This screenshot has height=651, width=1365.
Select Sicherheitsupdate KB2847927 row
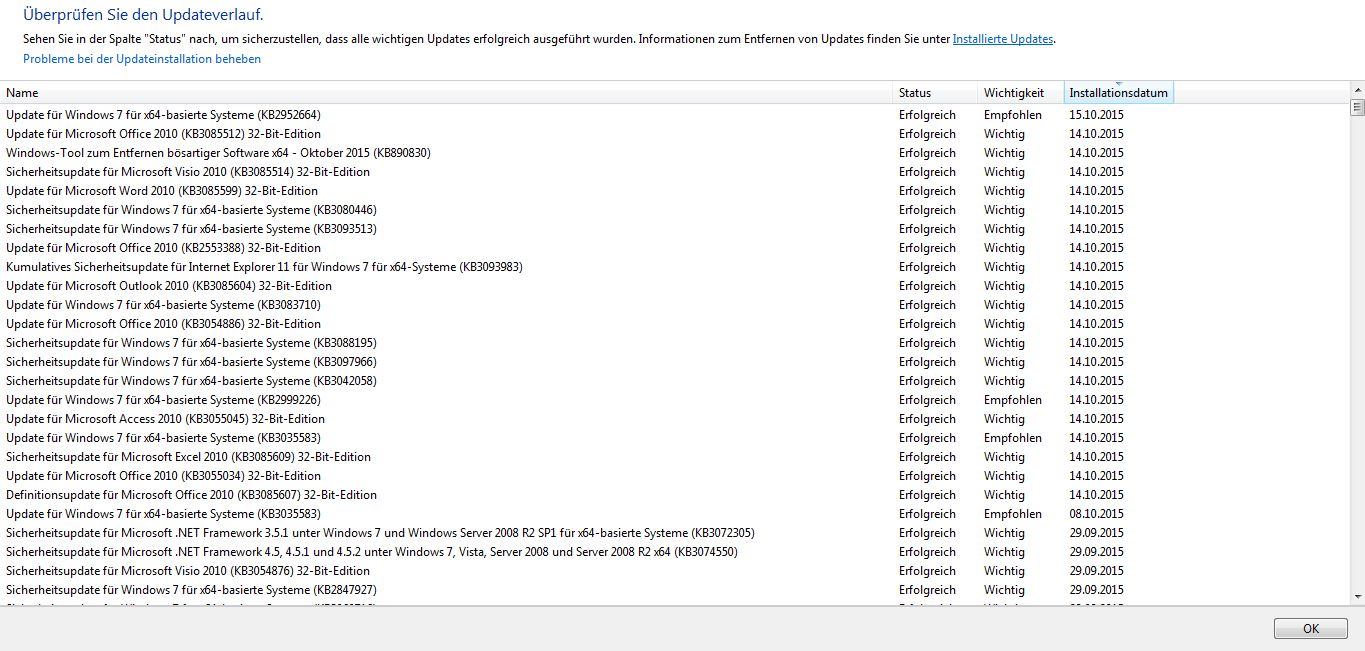click(675, 590)
